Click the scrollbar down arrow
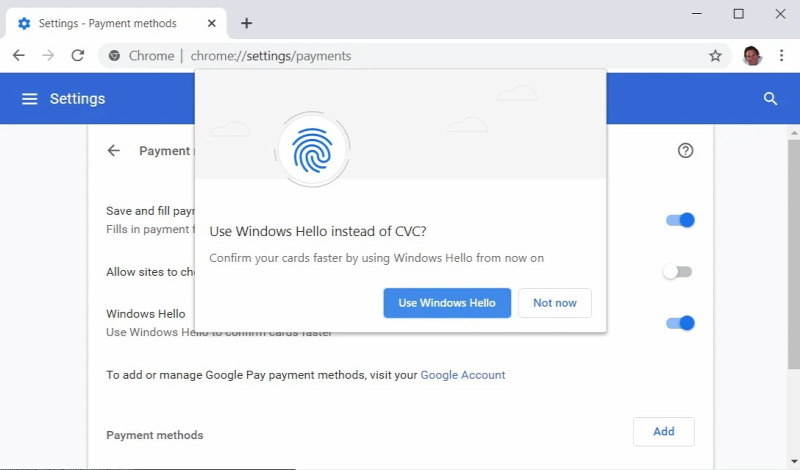The height and width of the screenshot is (470, 800). click(794, 462)
